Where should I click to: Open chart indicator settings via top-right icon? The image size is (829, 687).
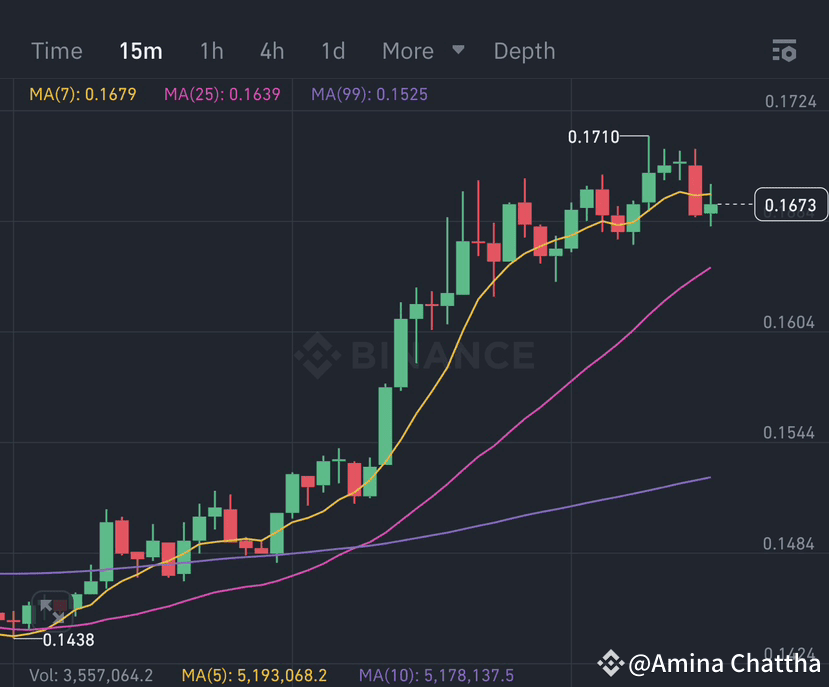[x=785, y=50]
